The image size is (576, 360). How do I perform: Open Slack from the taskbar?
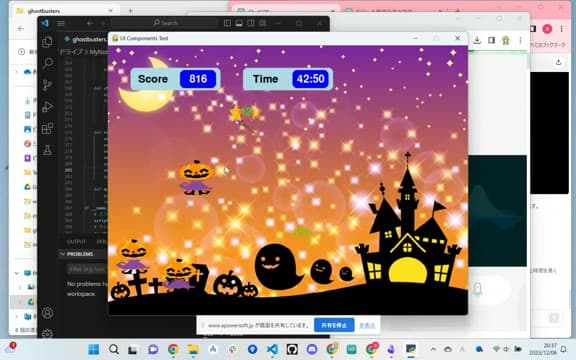tap(232, 349)
